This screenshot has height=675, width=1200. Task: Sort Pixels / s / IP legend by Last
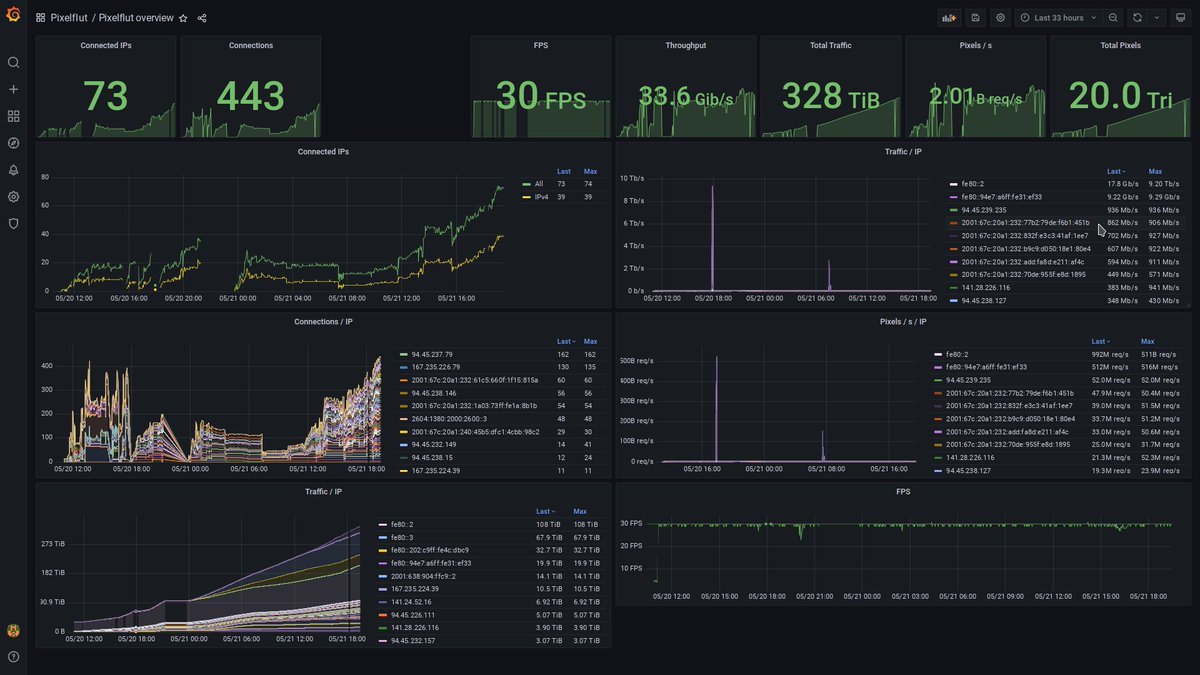click(1100, 342)
